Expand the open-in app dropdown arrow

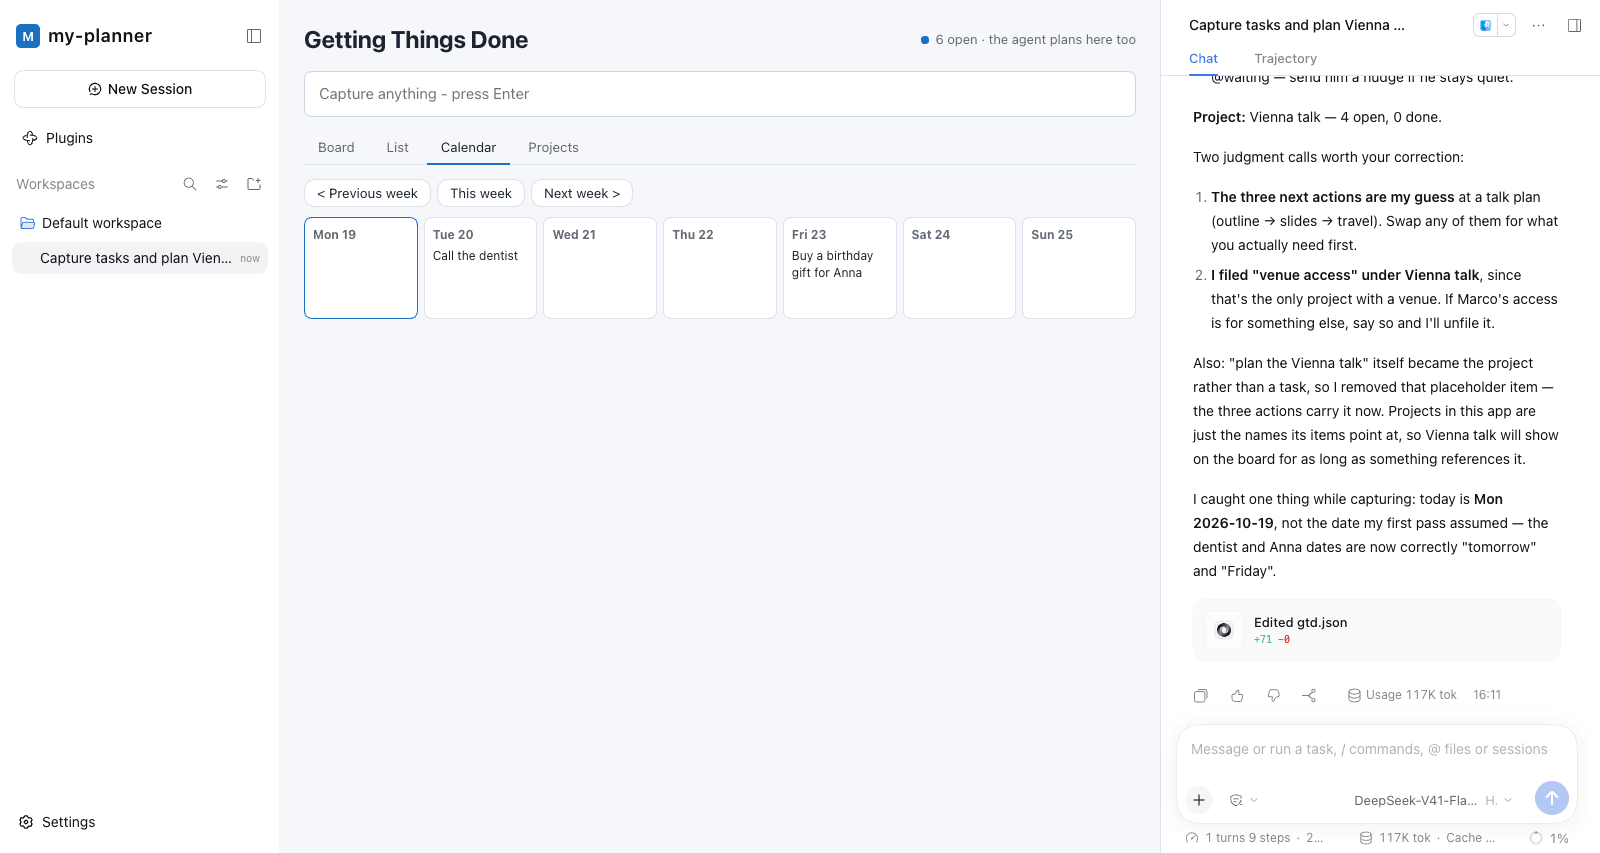point(1506,25)
